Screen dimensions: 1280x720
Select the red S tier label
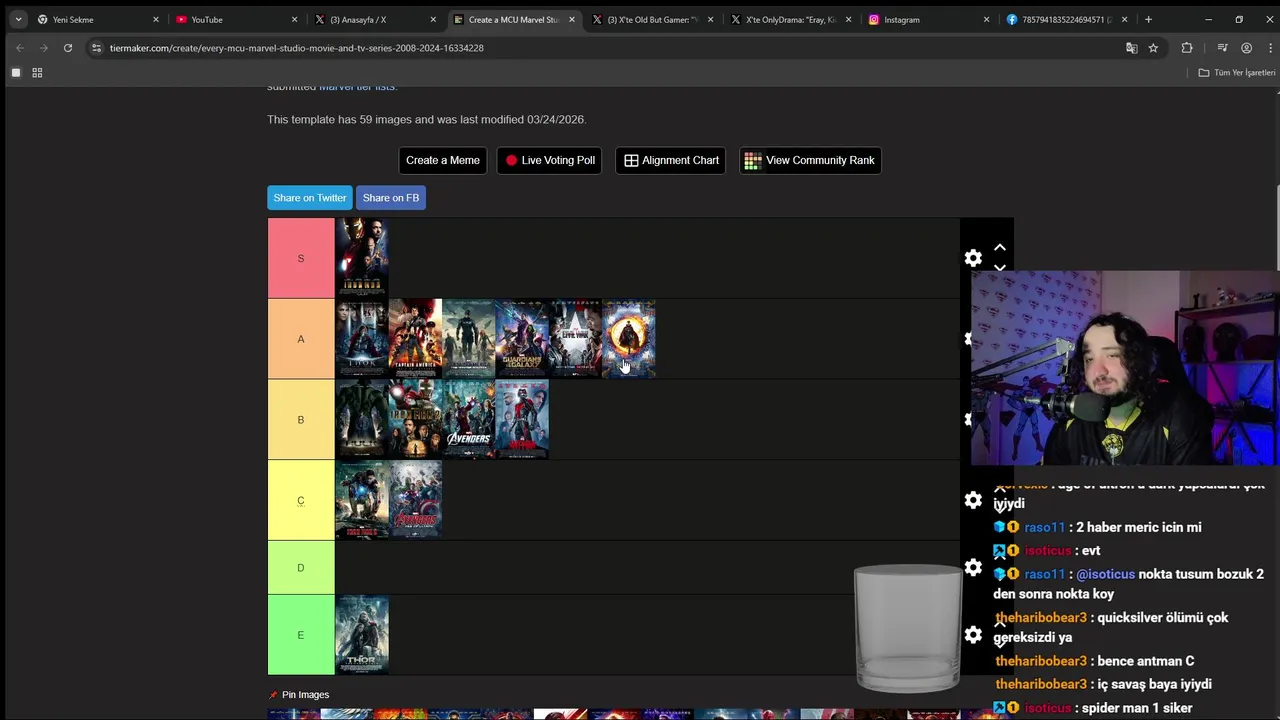[x=301, y=258]
